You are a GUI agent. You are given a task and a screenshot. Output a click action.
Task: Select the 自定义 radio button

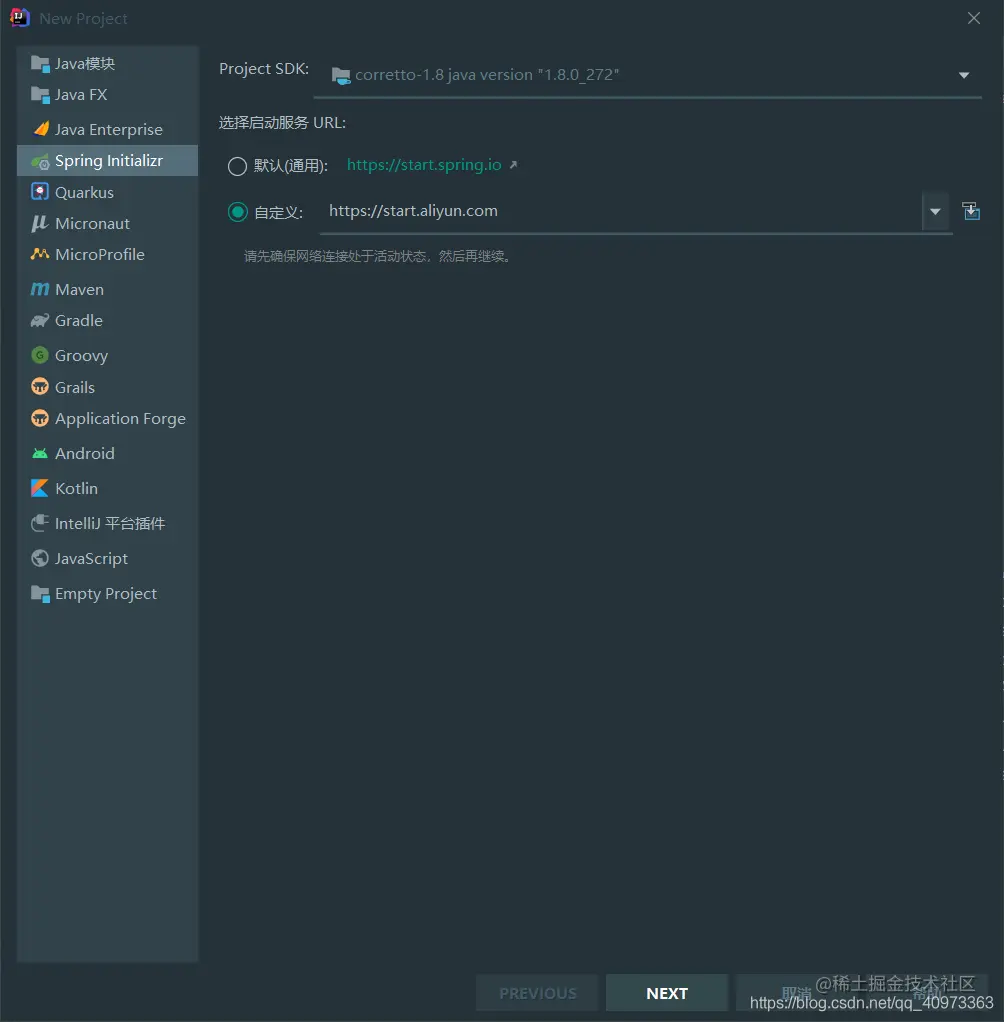tap(237, 212)
